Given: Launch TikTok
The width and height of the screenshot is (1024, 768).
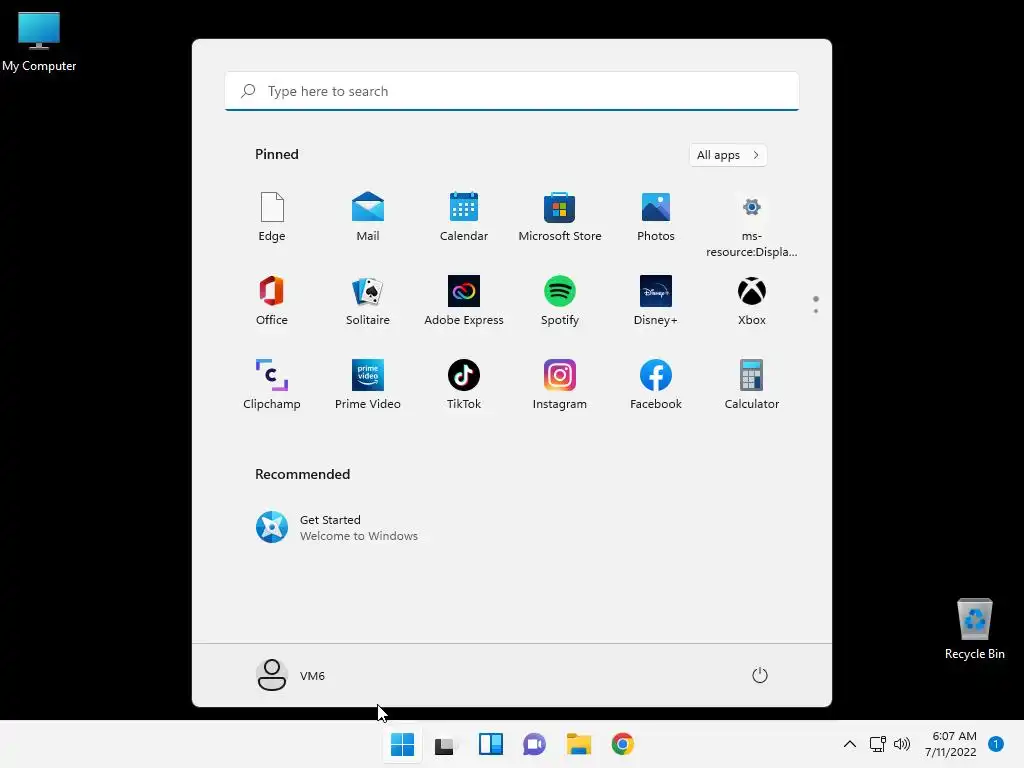Looking at the screenshot, I should pyautogui.click(x=464, y=385).
